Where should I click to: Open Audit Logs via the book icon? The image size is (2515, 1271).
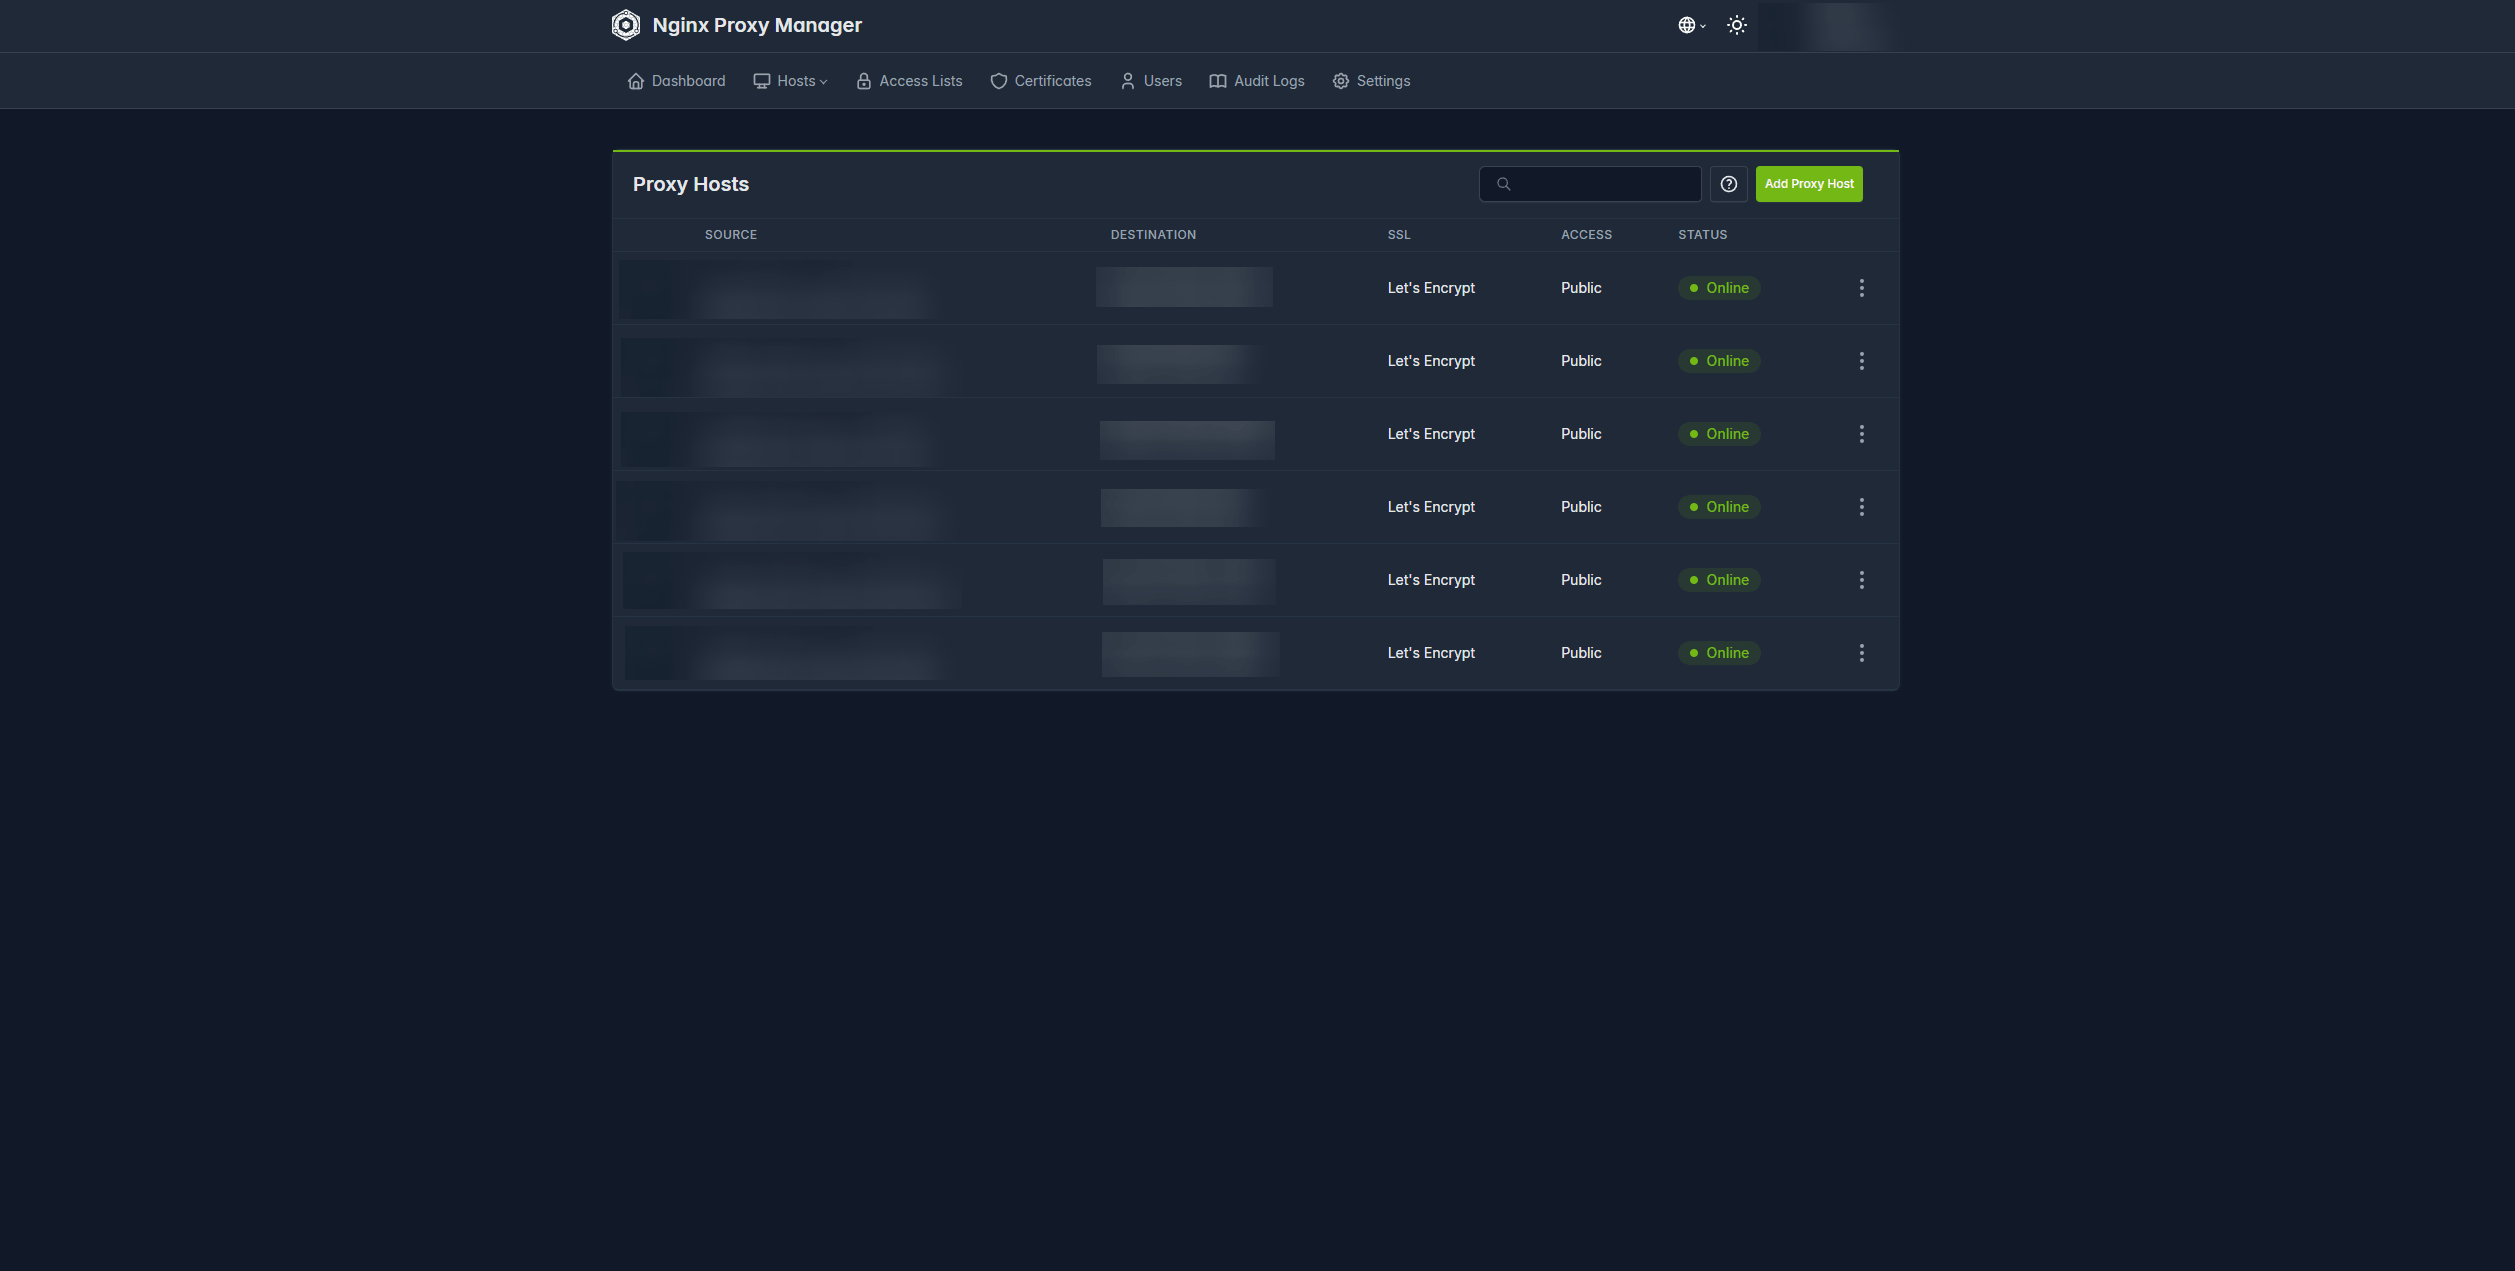point(1217,80)
